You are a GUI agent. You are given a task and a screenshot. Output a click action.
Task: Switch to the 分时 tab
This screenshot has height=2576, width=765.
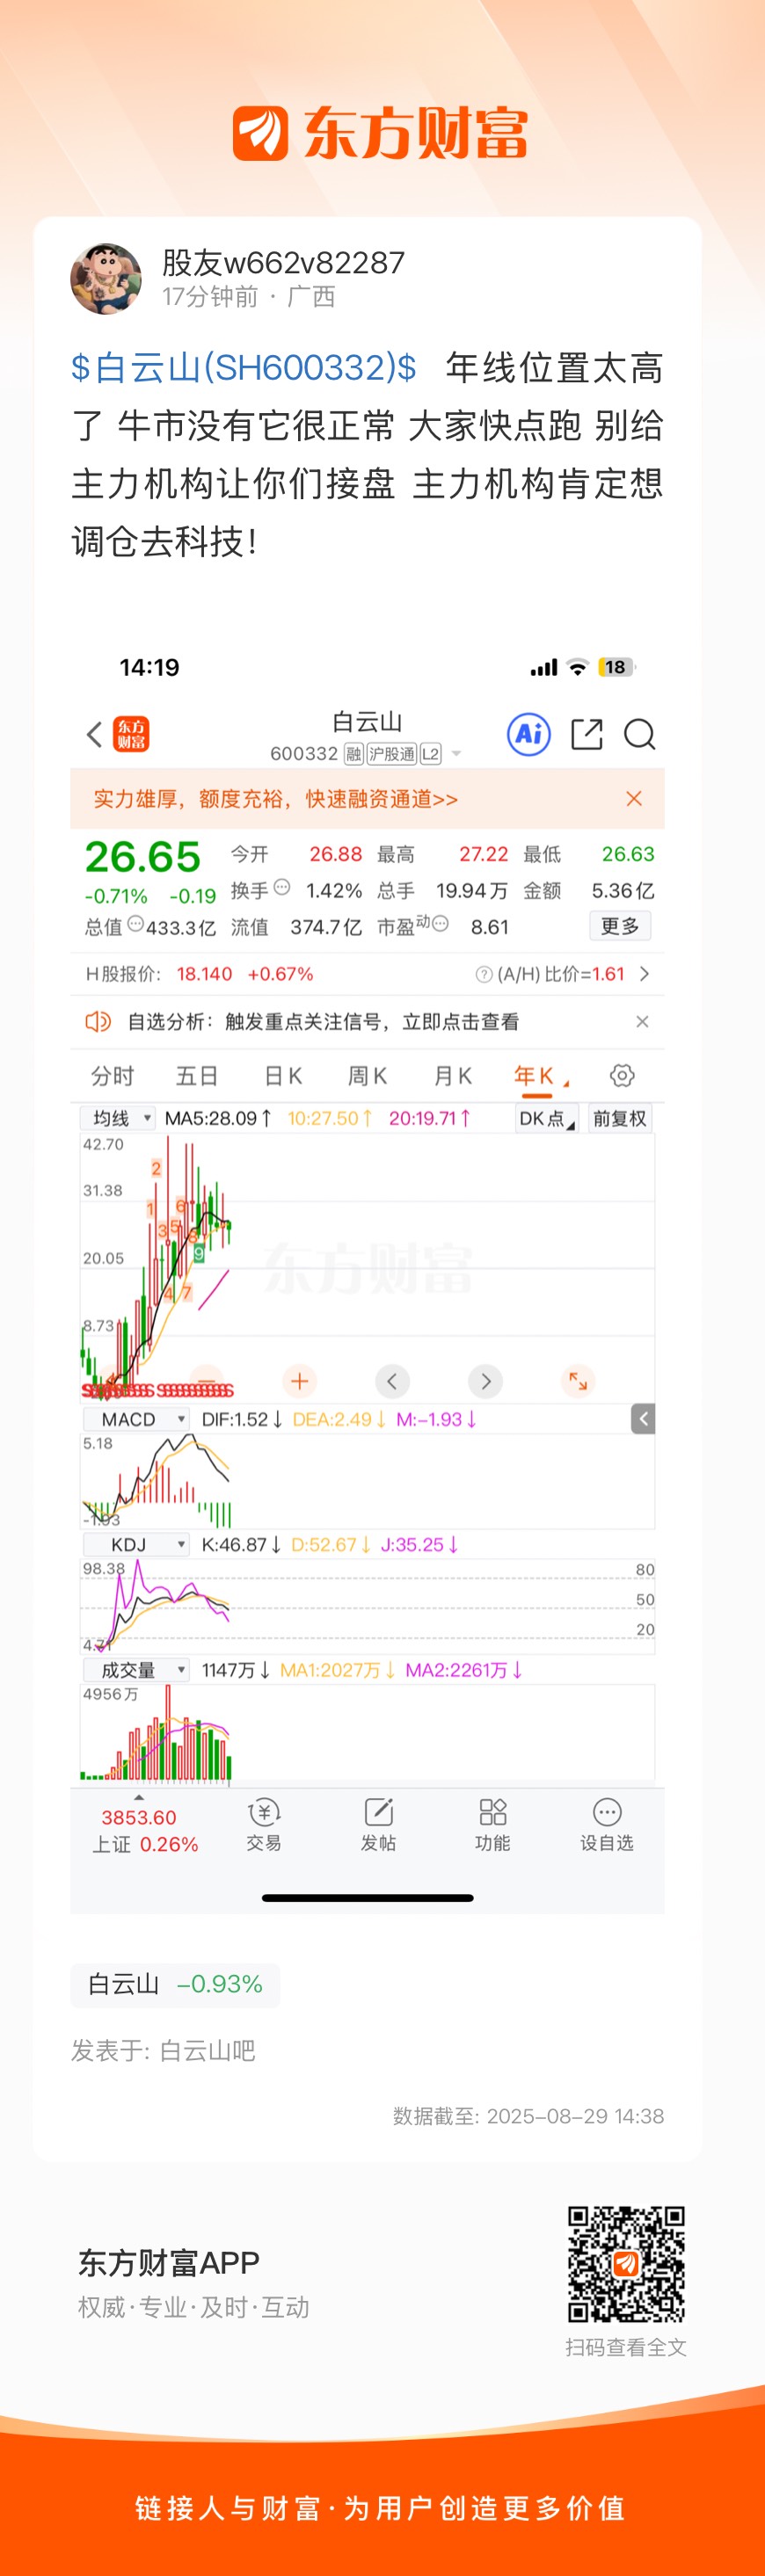pyautogui.click(x=112, y=1075)
